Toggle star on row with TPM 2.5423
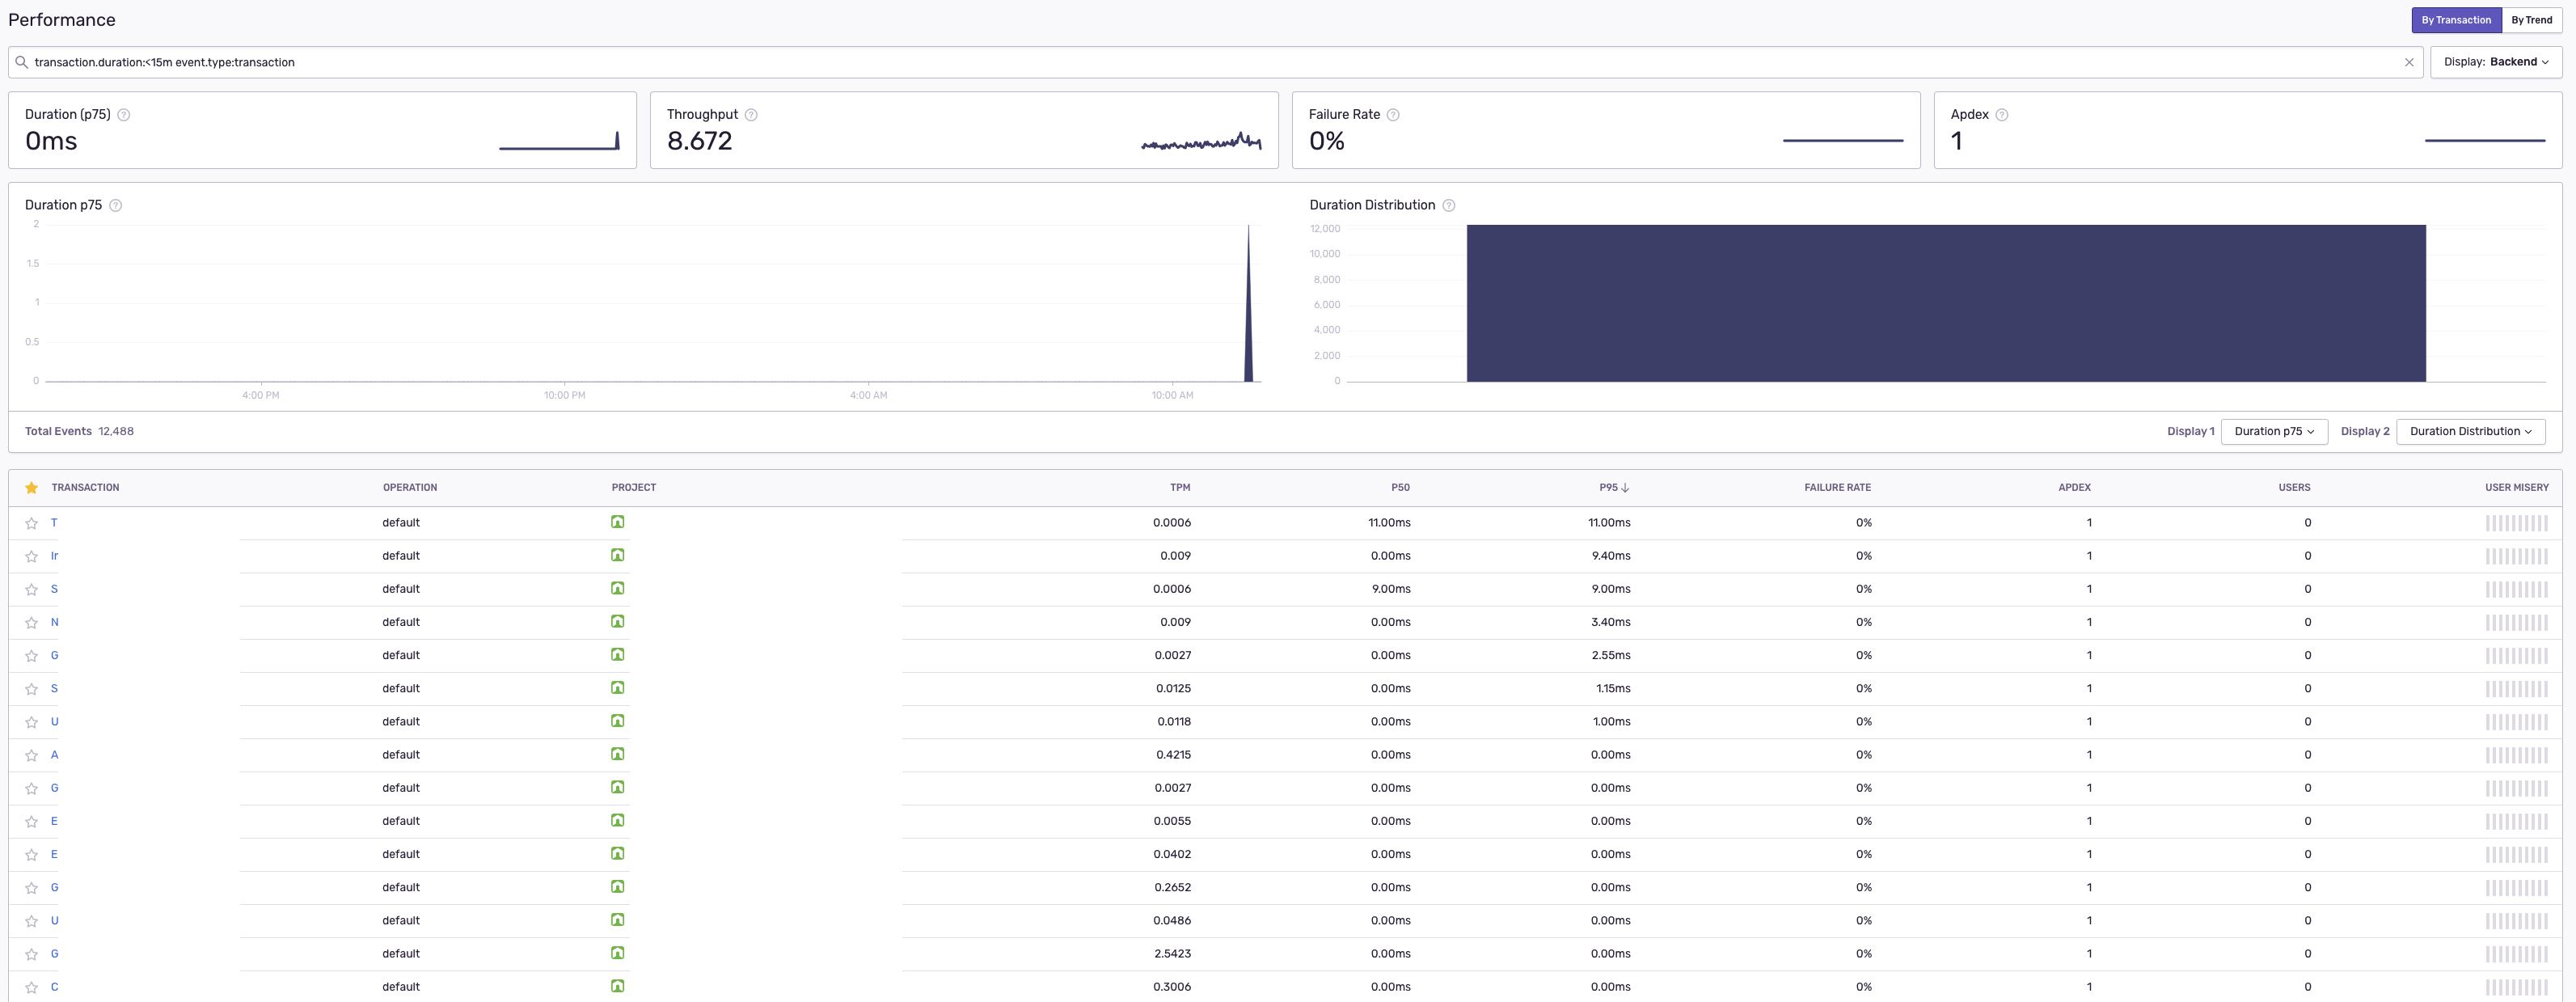This screenshot has width=2576, height=1002. click(x=32, y=954)
